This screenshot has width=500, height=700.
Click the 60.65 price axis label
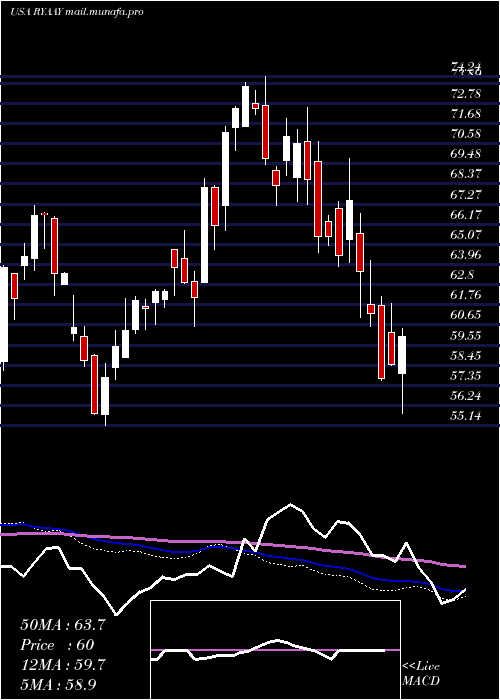pos(467,315)
